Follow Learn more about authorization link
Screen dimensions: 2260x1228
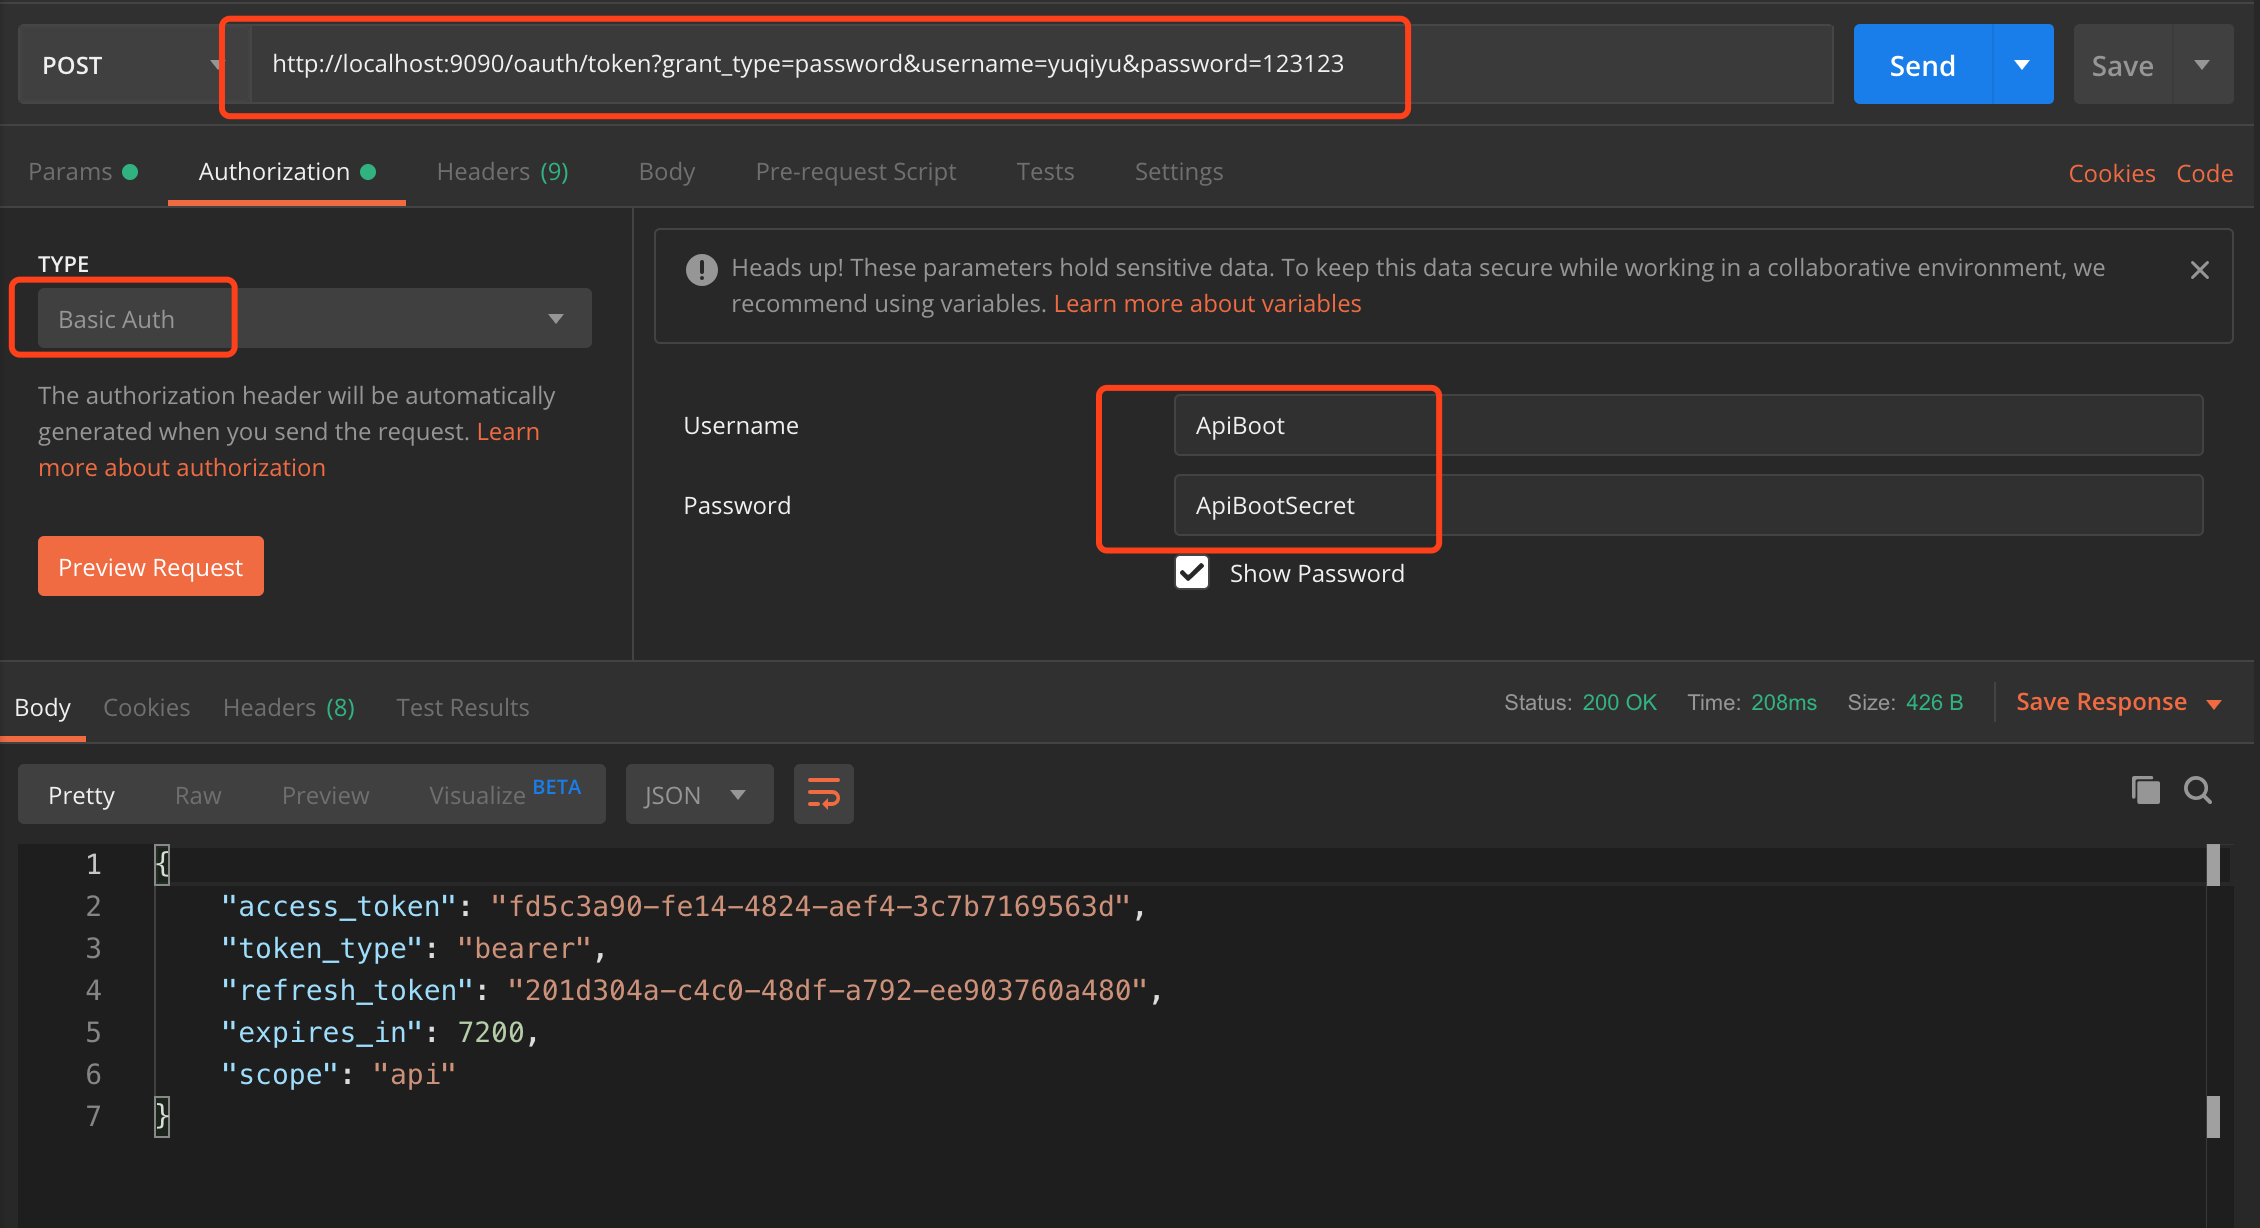click(288, 450)
